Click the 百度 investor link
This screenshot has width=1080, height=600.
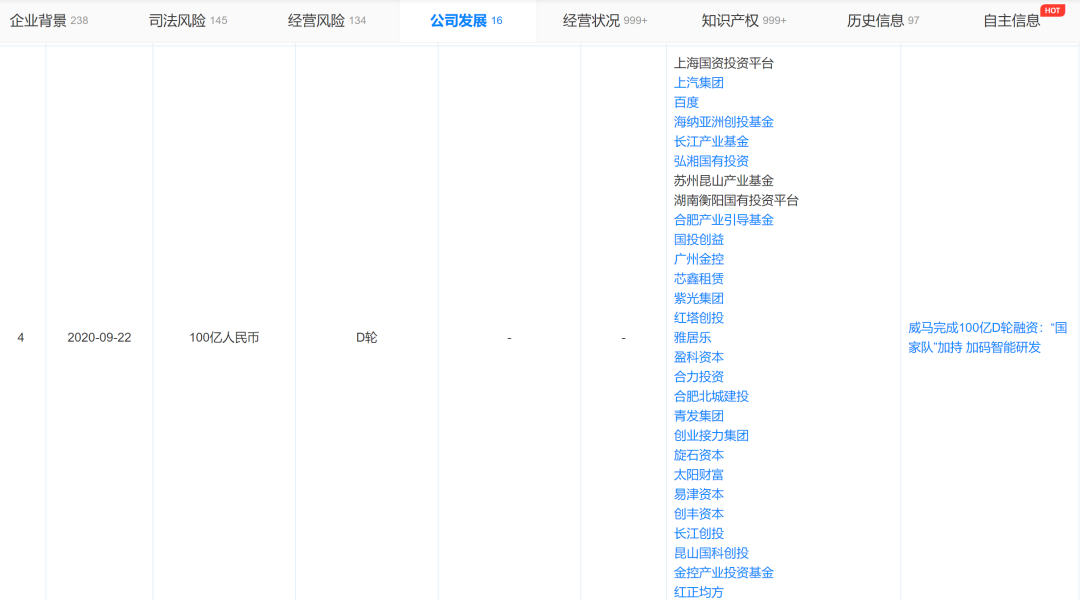click(686, 102)
